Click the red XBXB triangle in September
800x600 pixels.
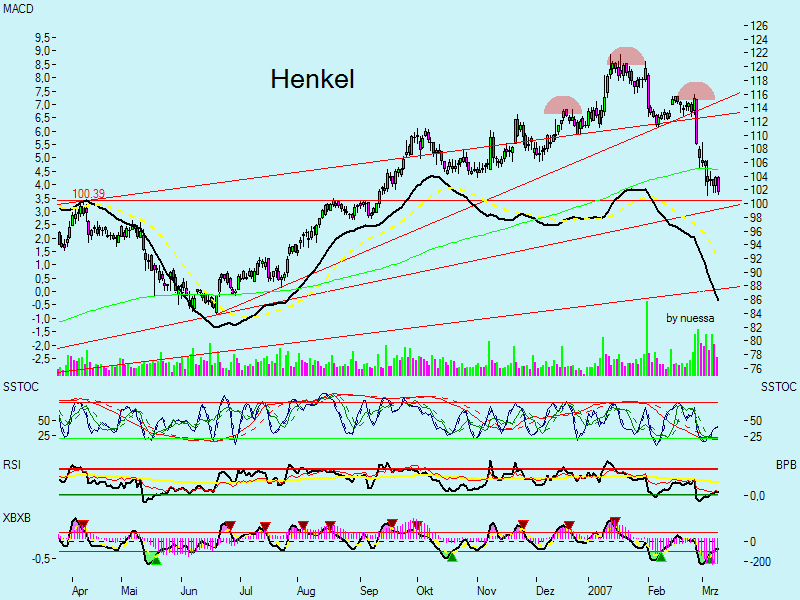coord(392,523)
